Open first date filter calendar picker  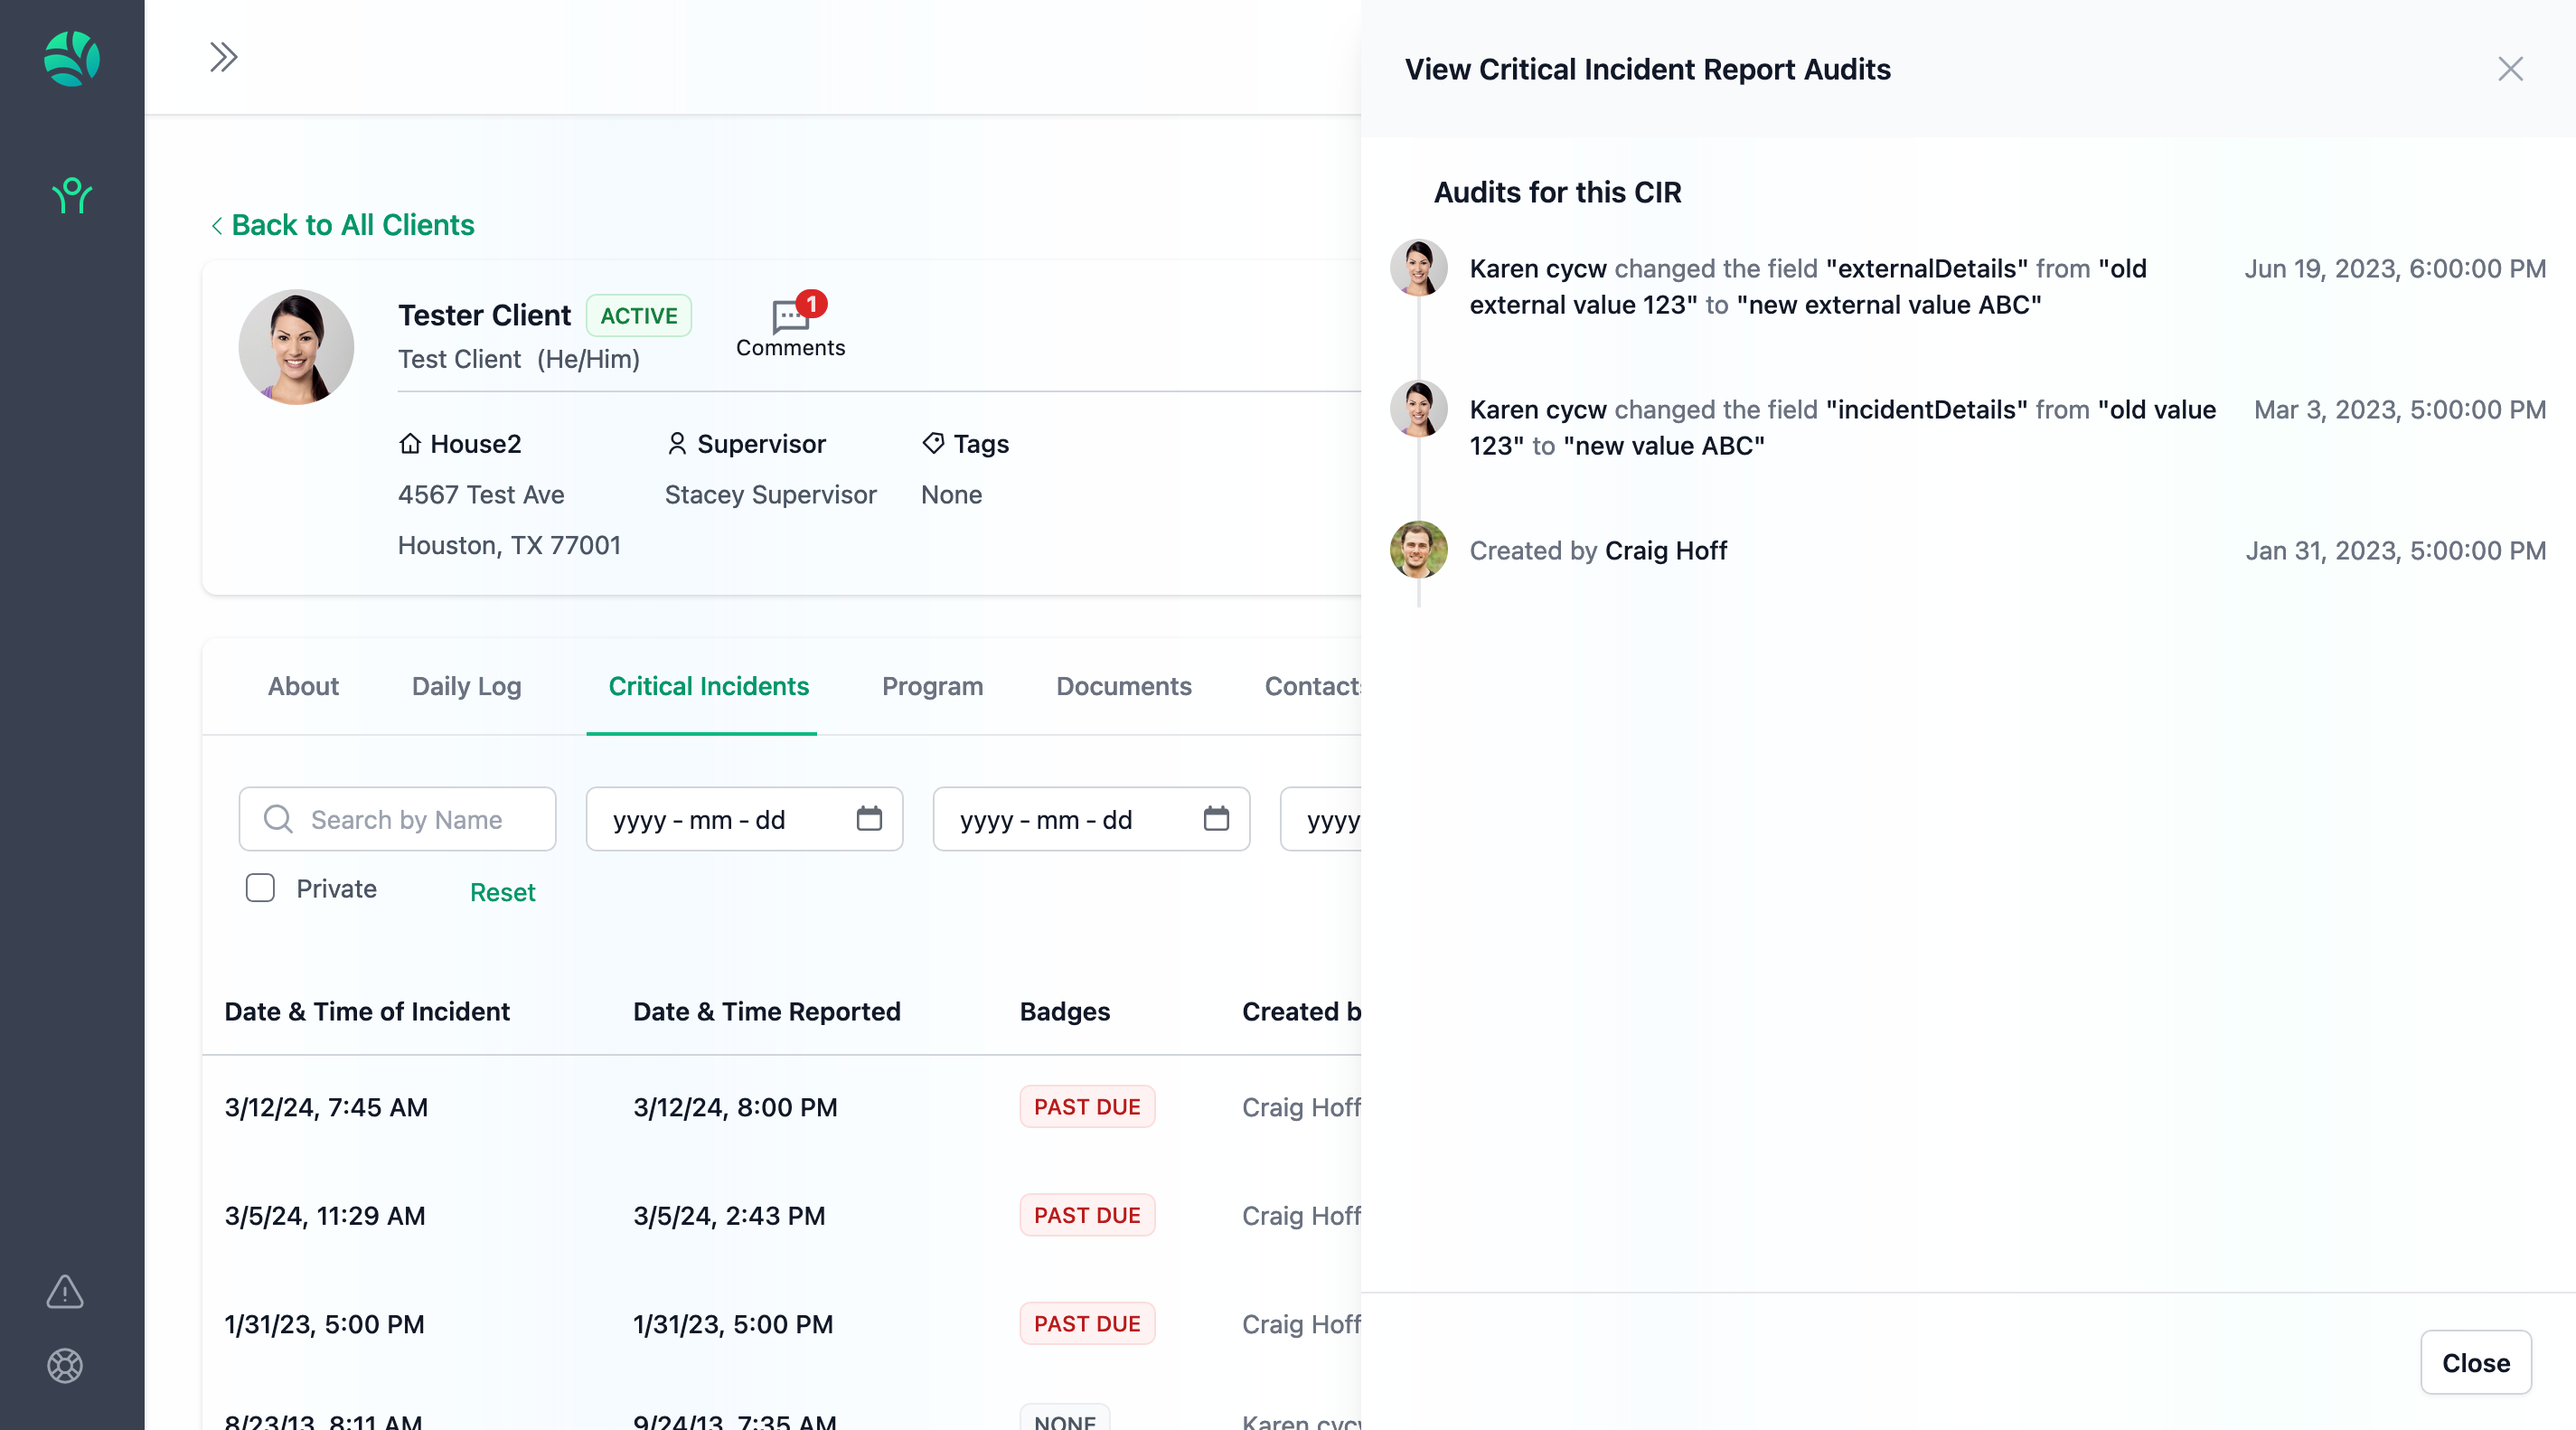coord(869,819)
